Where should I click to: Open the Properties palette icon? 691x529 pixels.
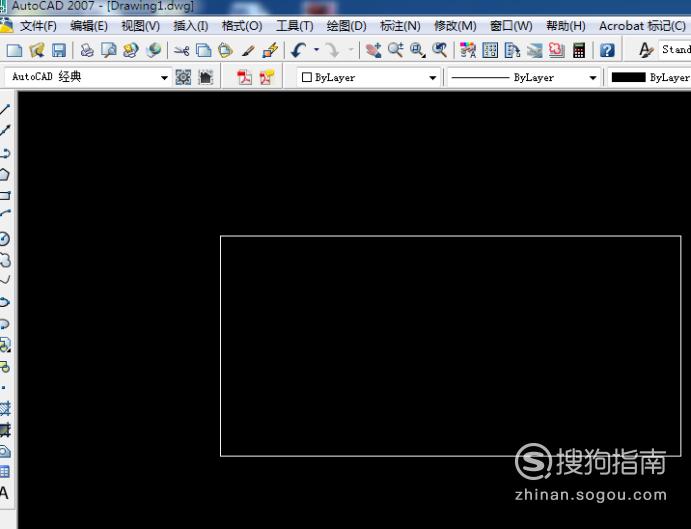(x=468, y=50)
